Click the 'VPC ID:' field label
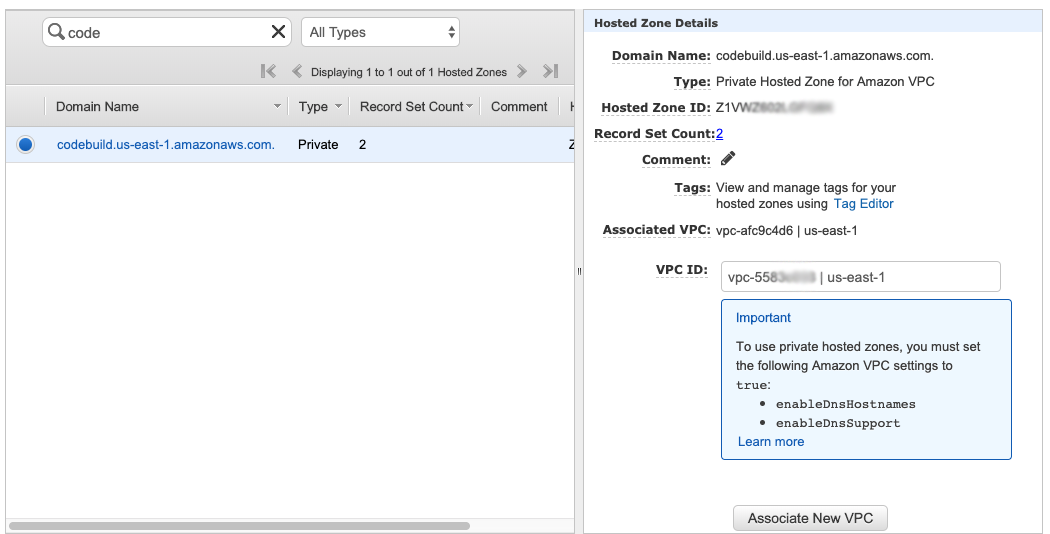1050x534 pixels. 681,270
